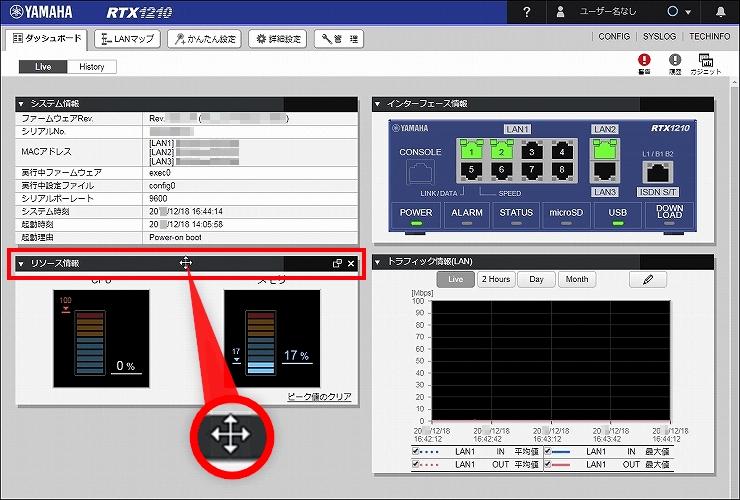This screenshot has height=500, width=740.
Task: Click the USB indicator
Action: click(x=617, y=216)
